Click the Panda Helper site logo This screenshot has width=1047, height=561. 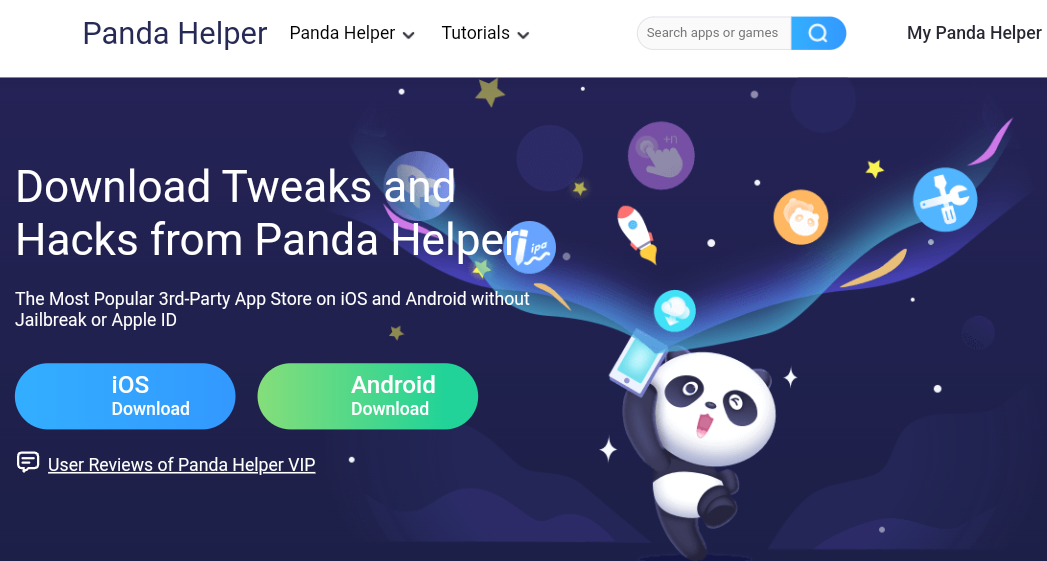click(x=175, y=33)
